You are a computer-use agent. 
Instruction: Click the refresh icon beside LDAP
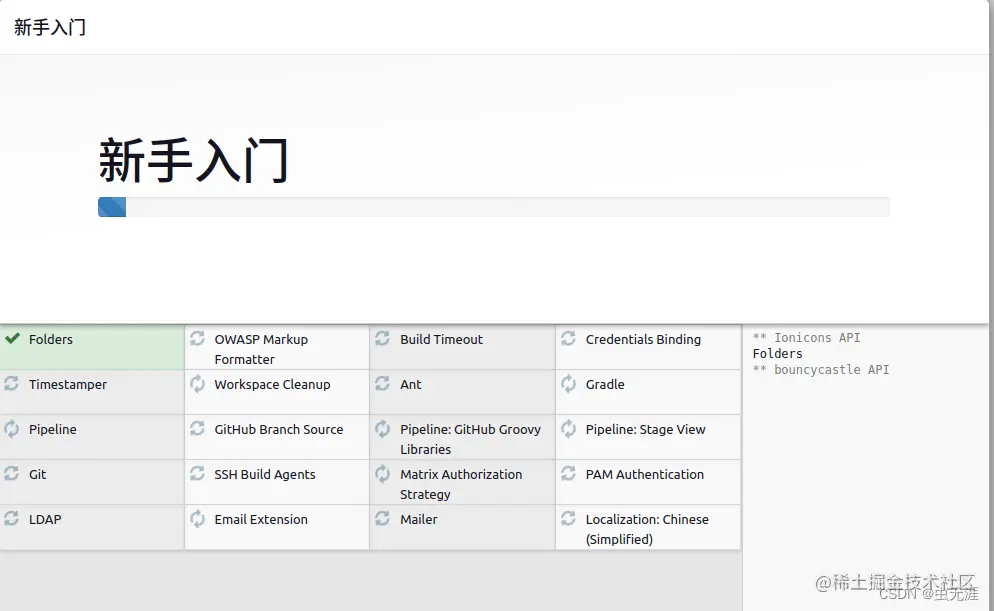11,518
